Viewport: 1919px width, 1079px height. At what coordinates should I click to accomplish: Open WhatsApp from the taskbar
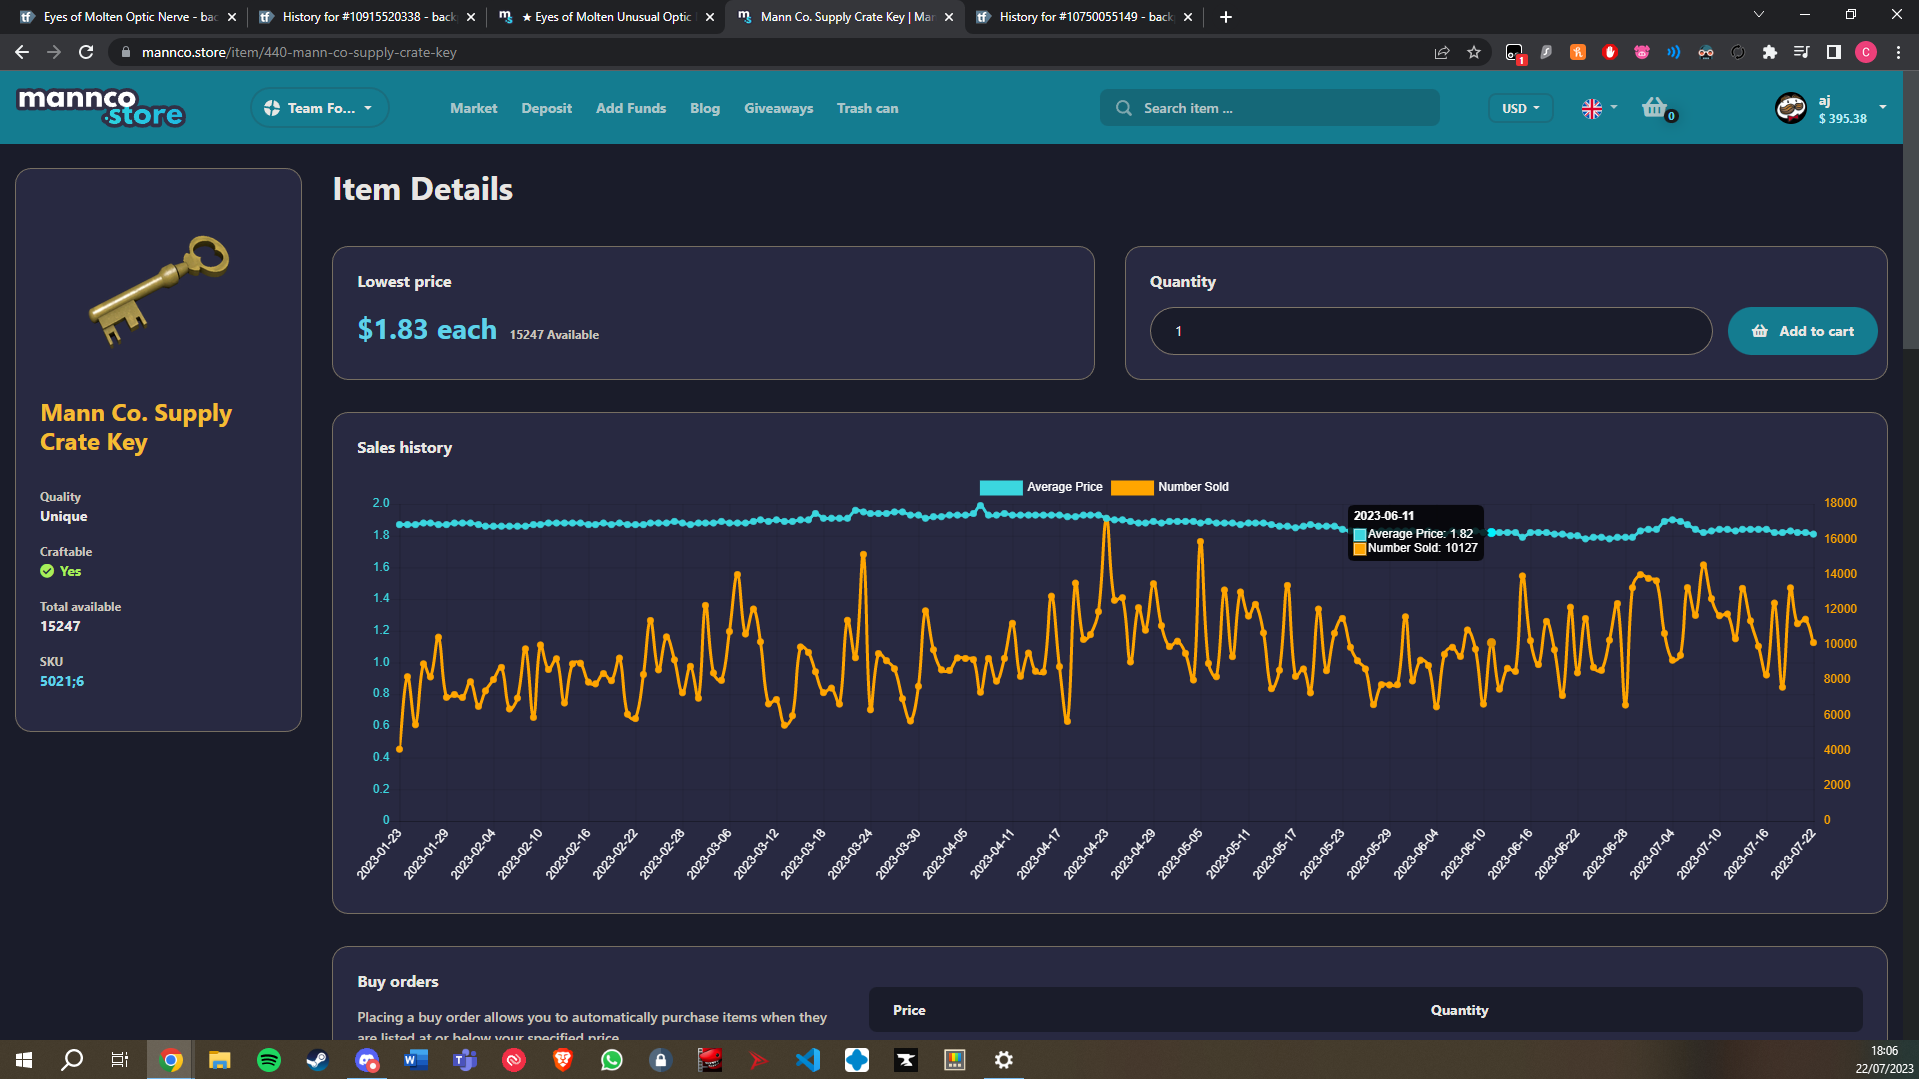click(x=612, y=1060)
